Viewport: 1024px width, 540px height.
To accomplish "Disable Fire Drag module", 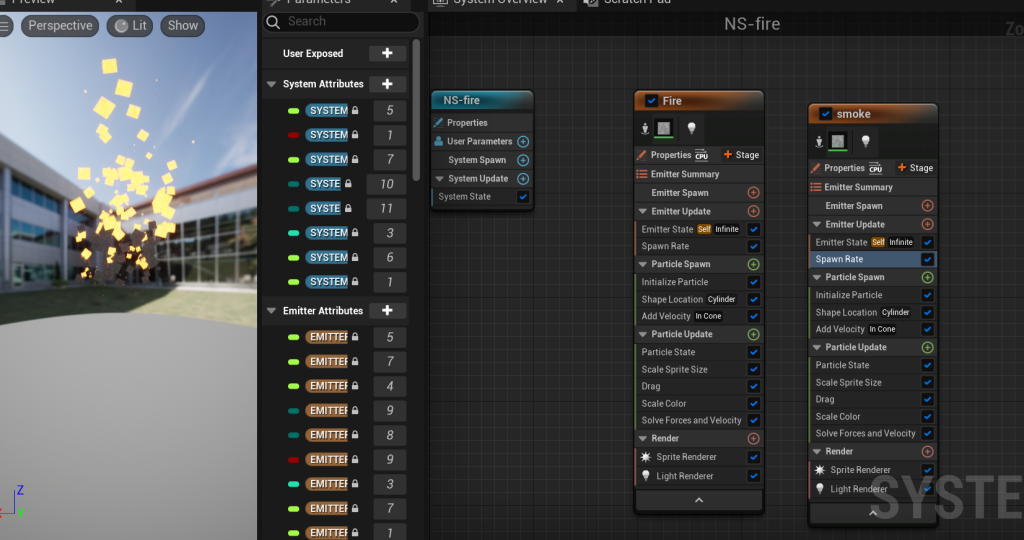I will point(754,387).
